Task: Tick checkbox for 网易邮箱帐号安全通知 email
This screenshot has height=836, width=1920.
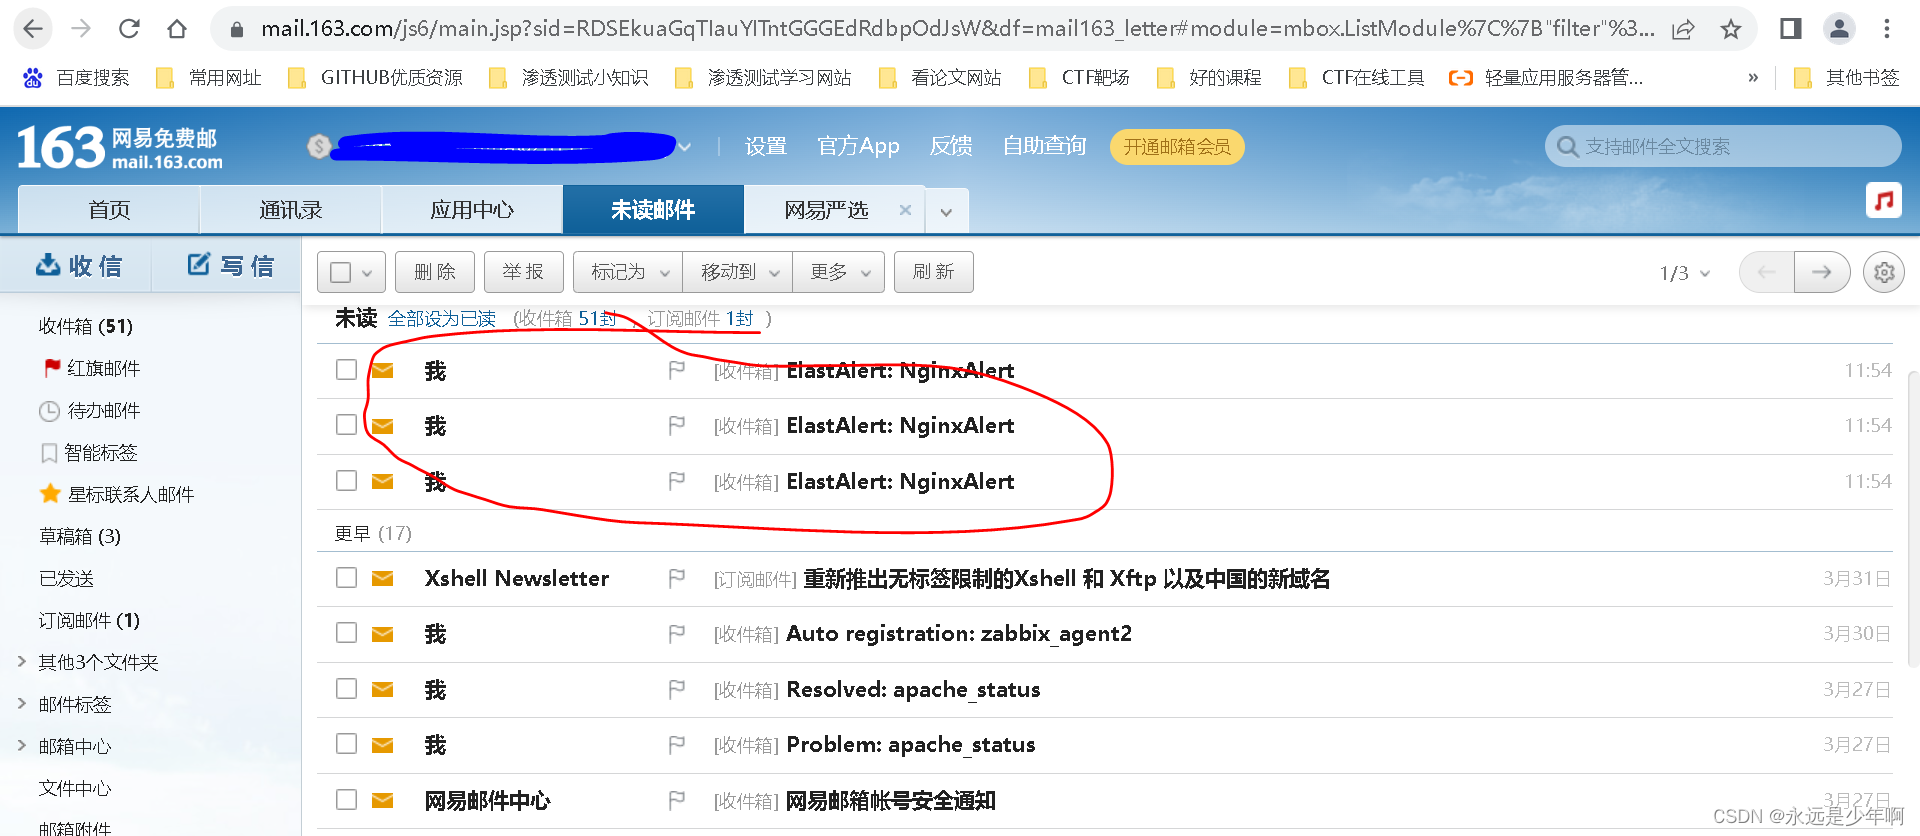Action: (x=346, y=799)
